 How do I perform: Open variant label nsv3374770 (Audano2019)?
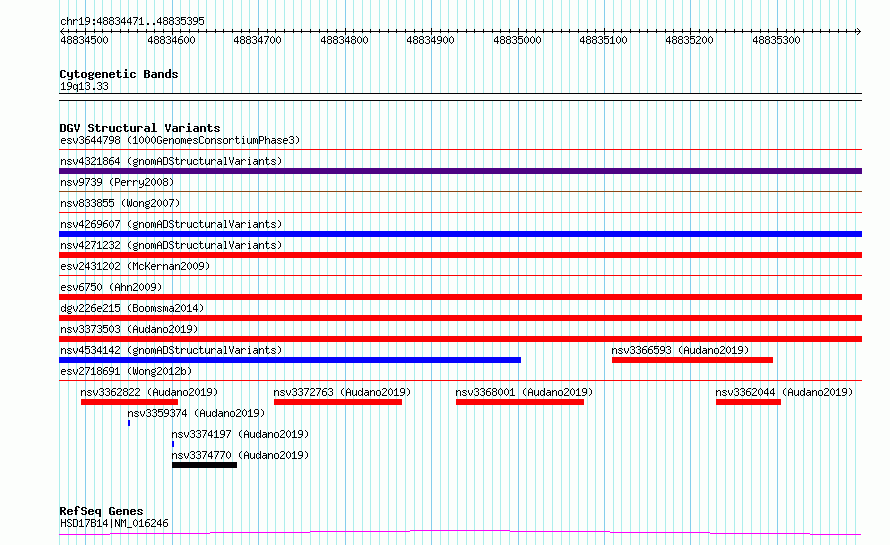point(240,455)
